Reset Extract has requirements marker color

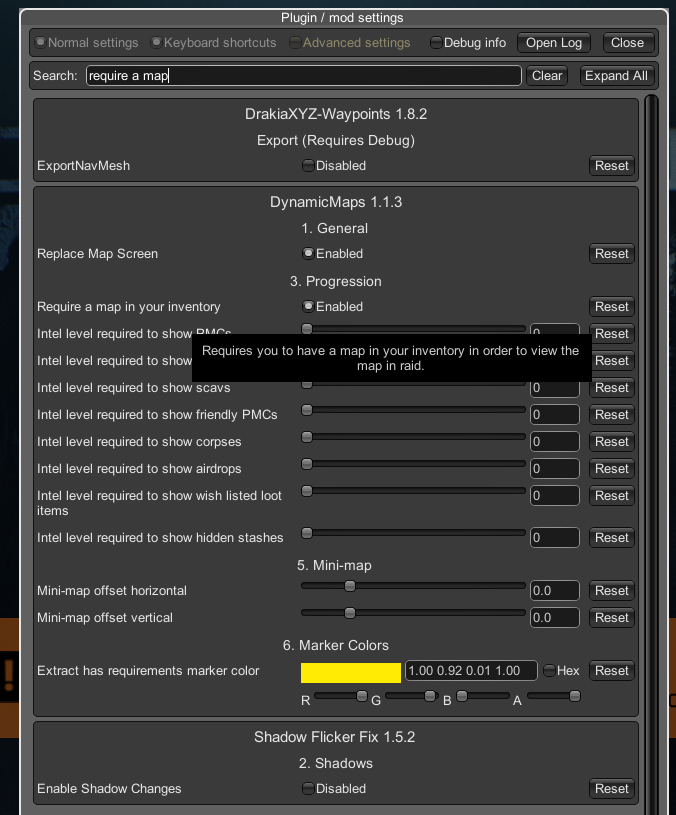612,671
